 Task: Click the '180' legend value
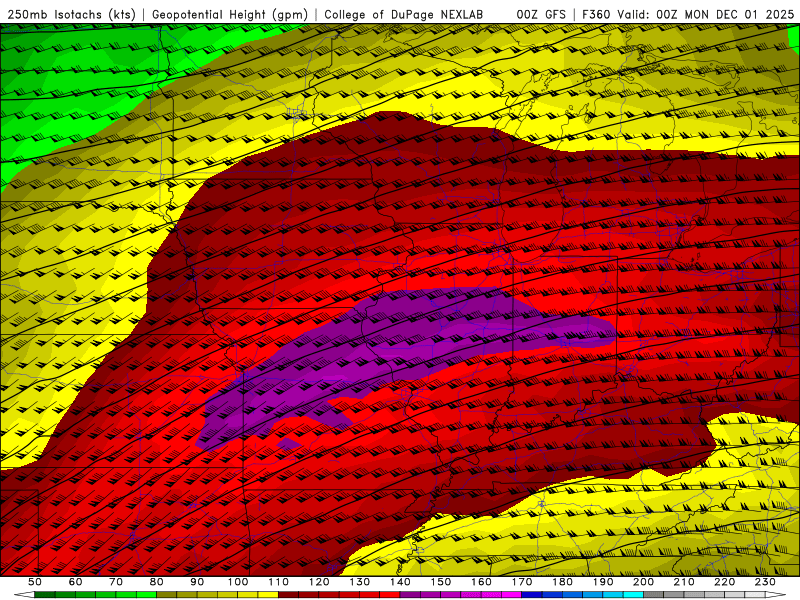click(x=562, y=582)
